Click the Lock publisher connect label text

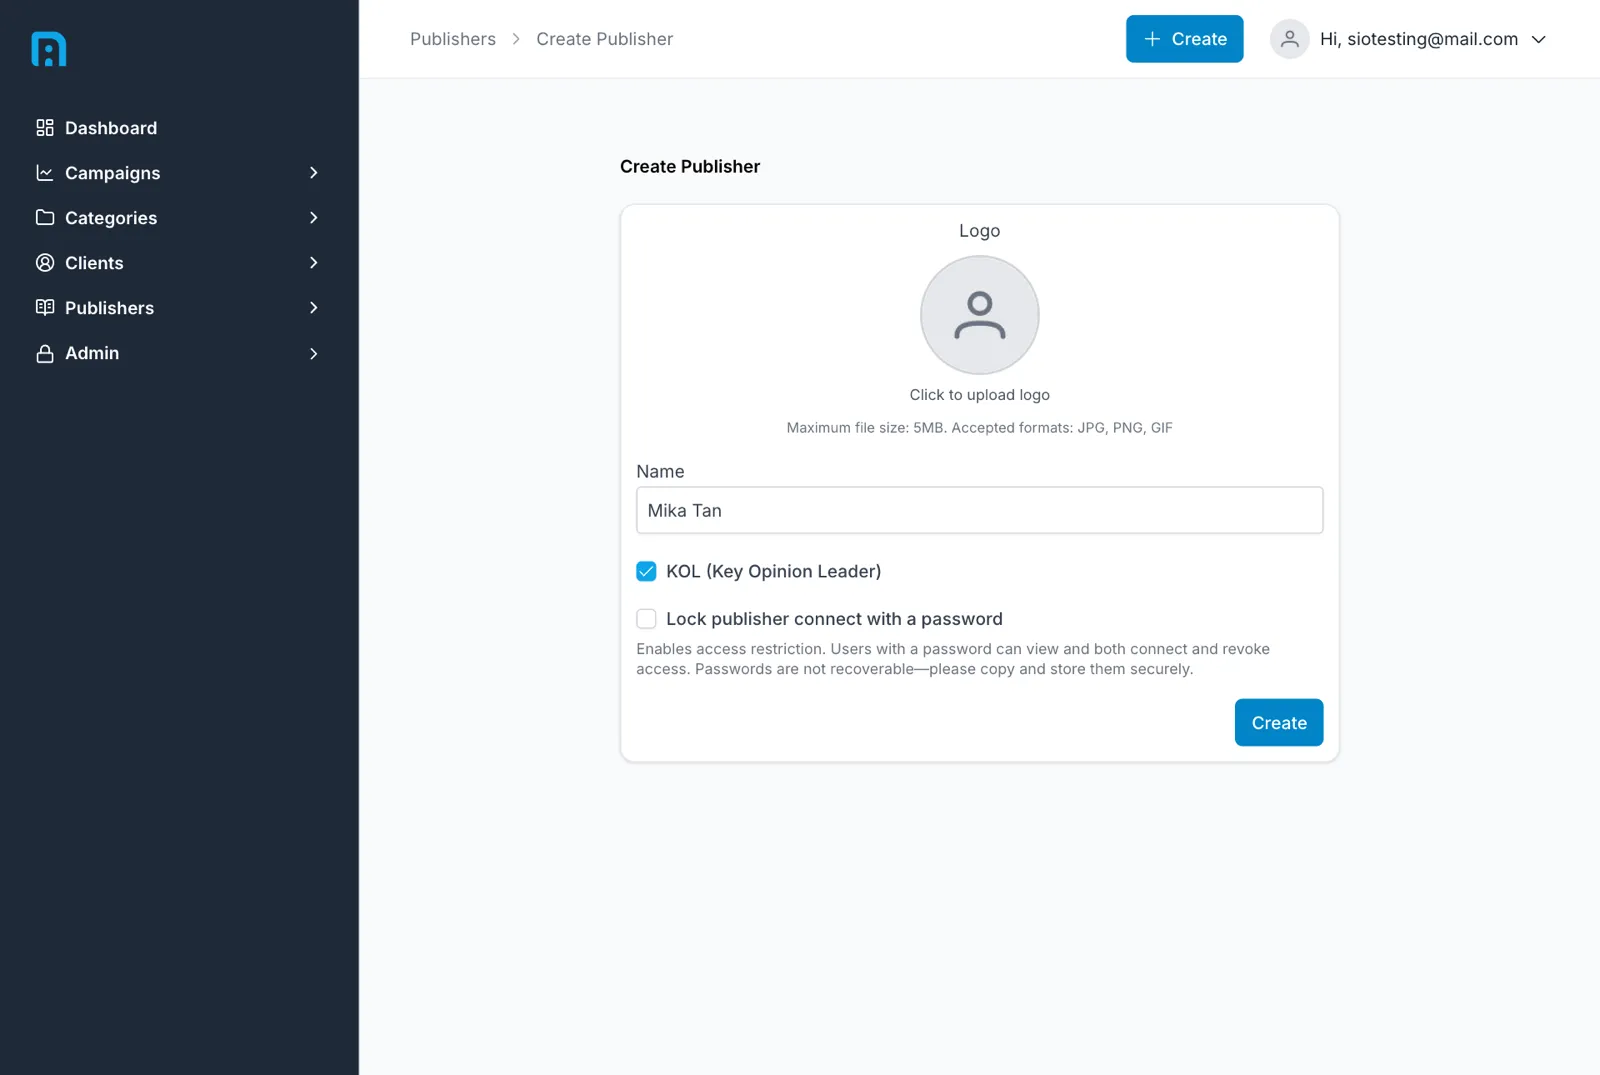[x=835, y=619]
